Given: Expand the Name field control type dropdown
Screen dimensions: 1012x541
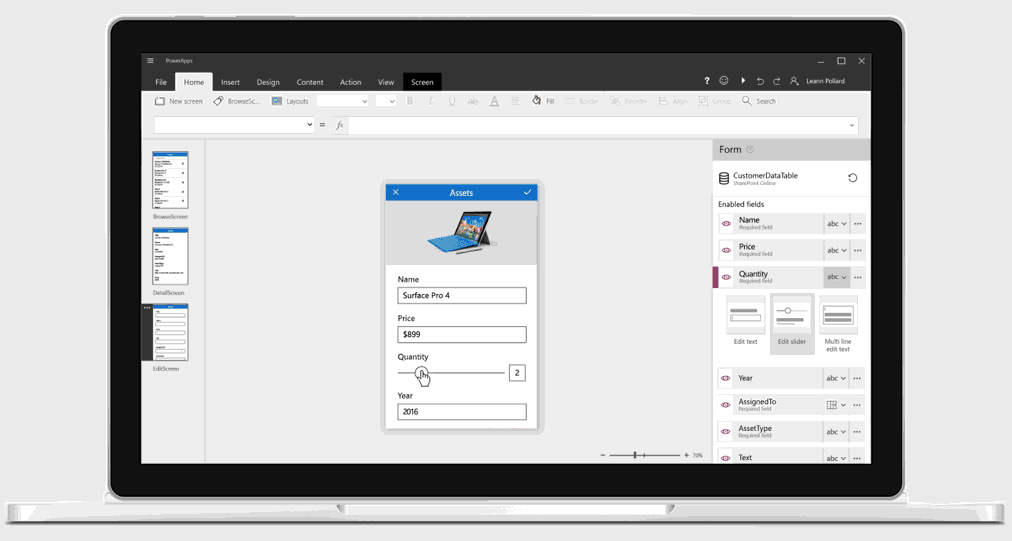Looking at the screenshot, I should click(836, 224).
